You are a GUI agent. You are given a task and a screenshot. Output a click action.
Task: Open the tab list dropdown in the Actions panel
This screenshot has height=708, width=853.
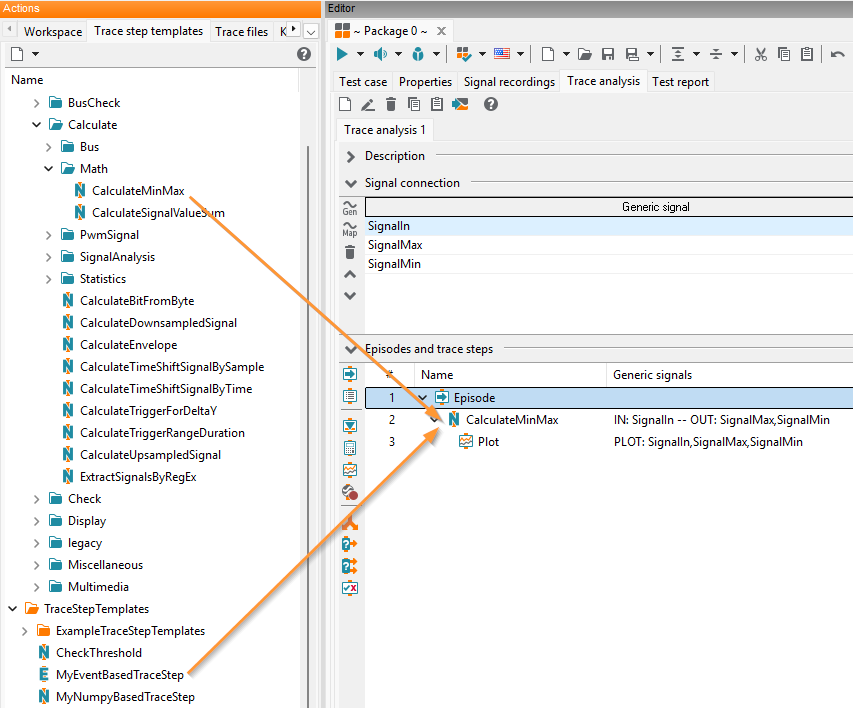(311, 32)
